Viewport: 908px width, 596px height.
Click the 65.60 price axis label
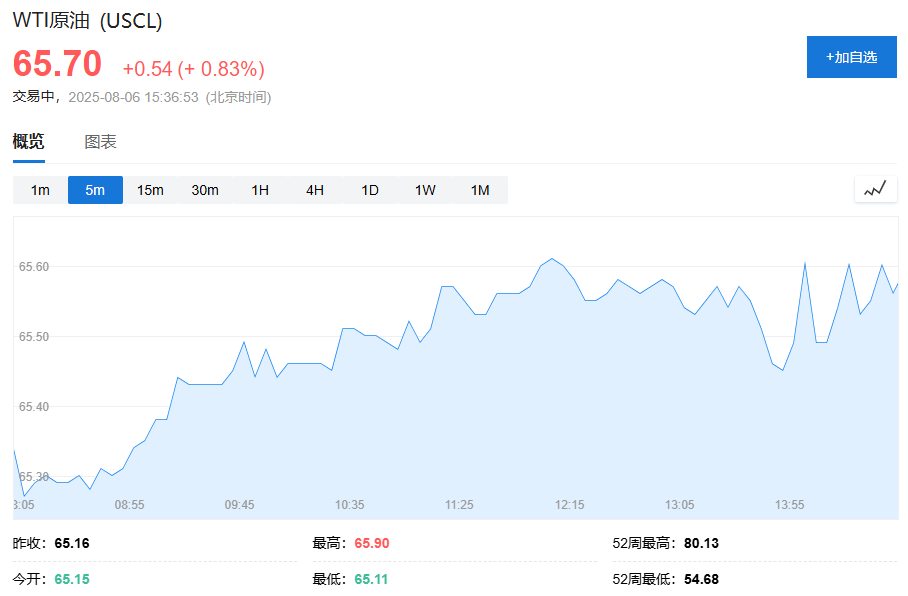[34, 267]
